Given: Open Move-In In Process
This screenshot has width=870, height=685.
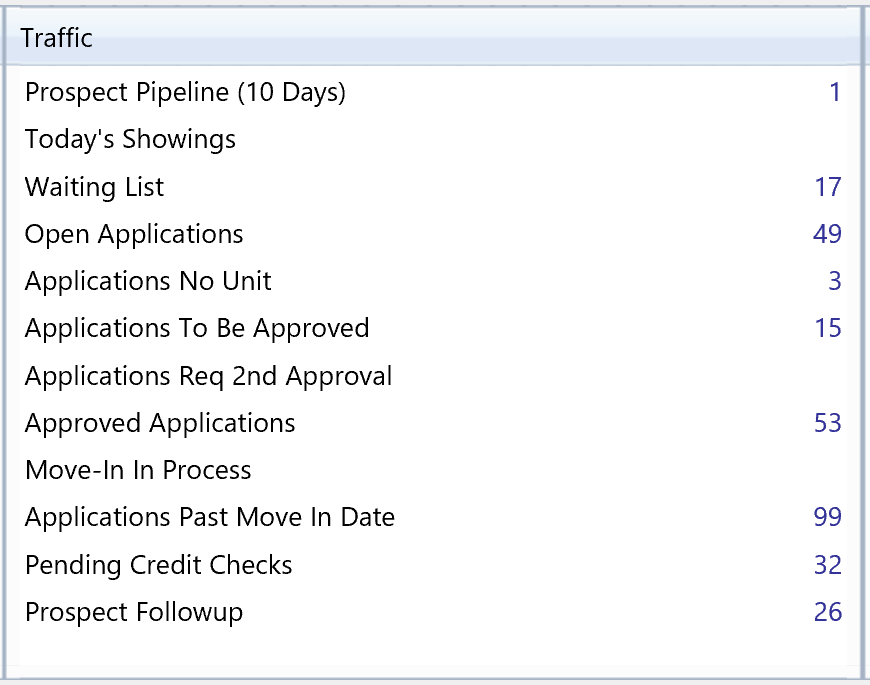Looking at the screenshot, I should (x=138, y=470).
